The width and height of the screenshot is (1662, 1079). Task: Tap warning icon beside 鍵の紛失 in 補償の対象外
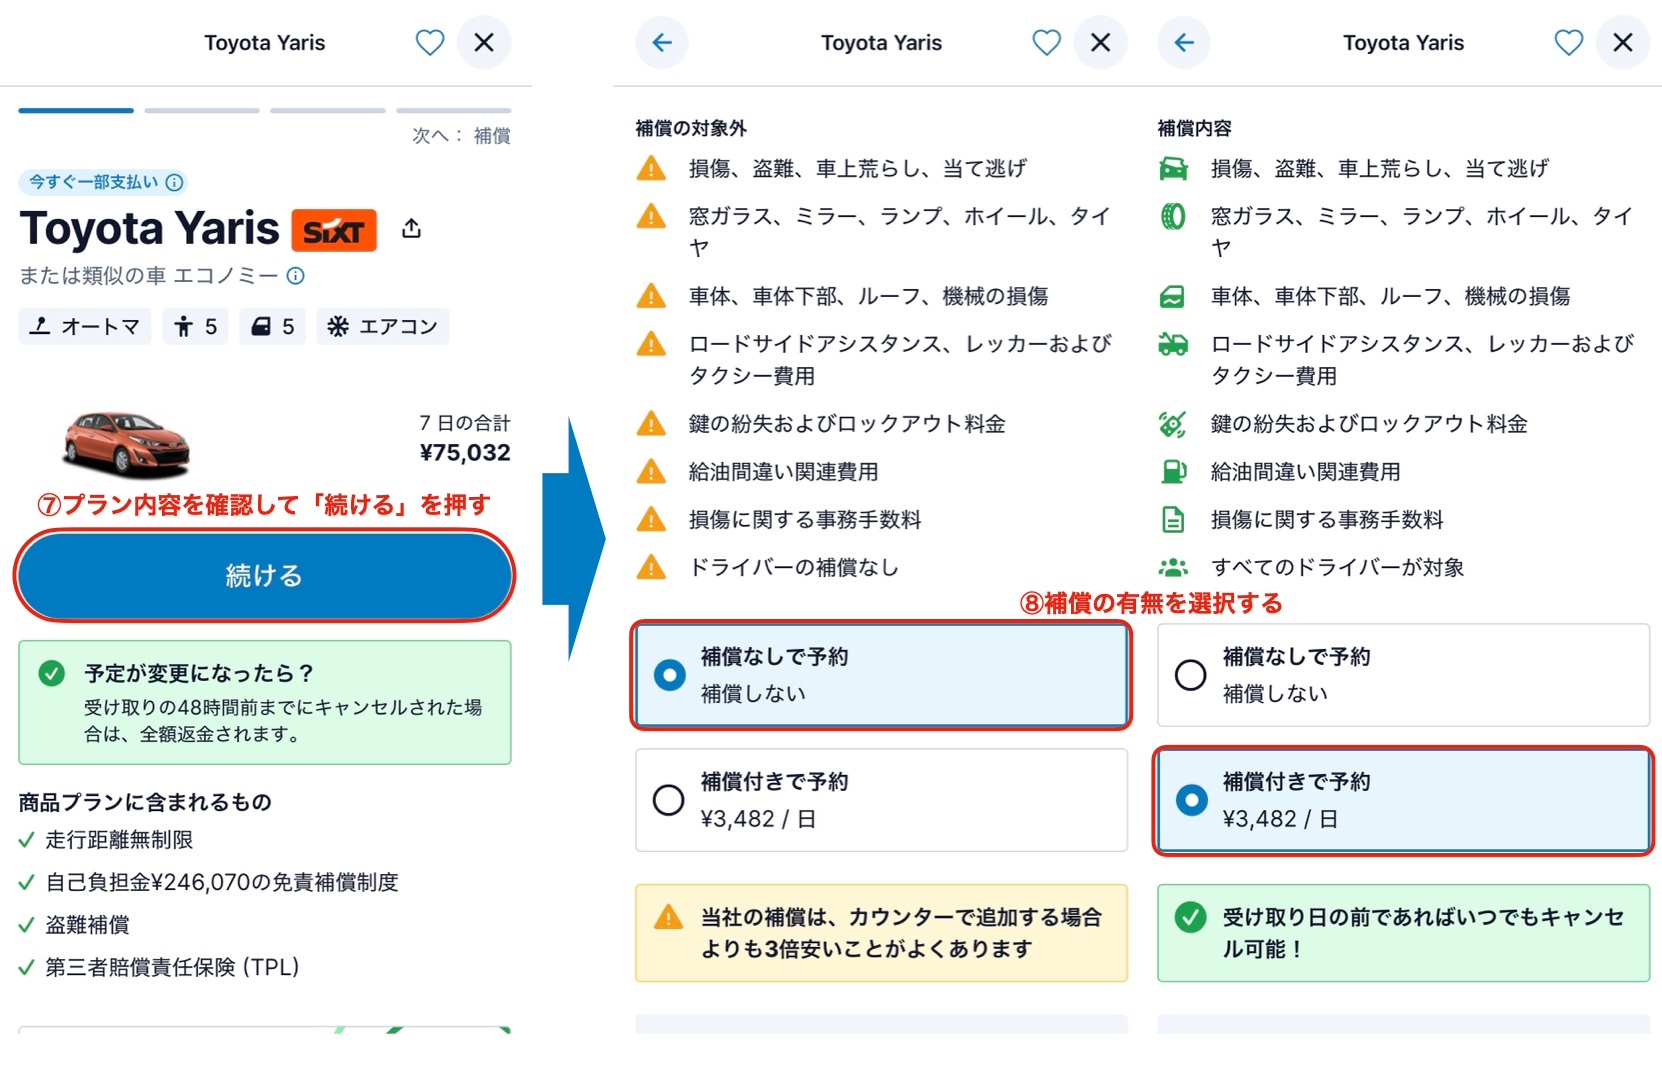651,424
